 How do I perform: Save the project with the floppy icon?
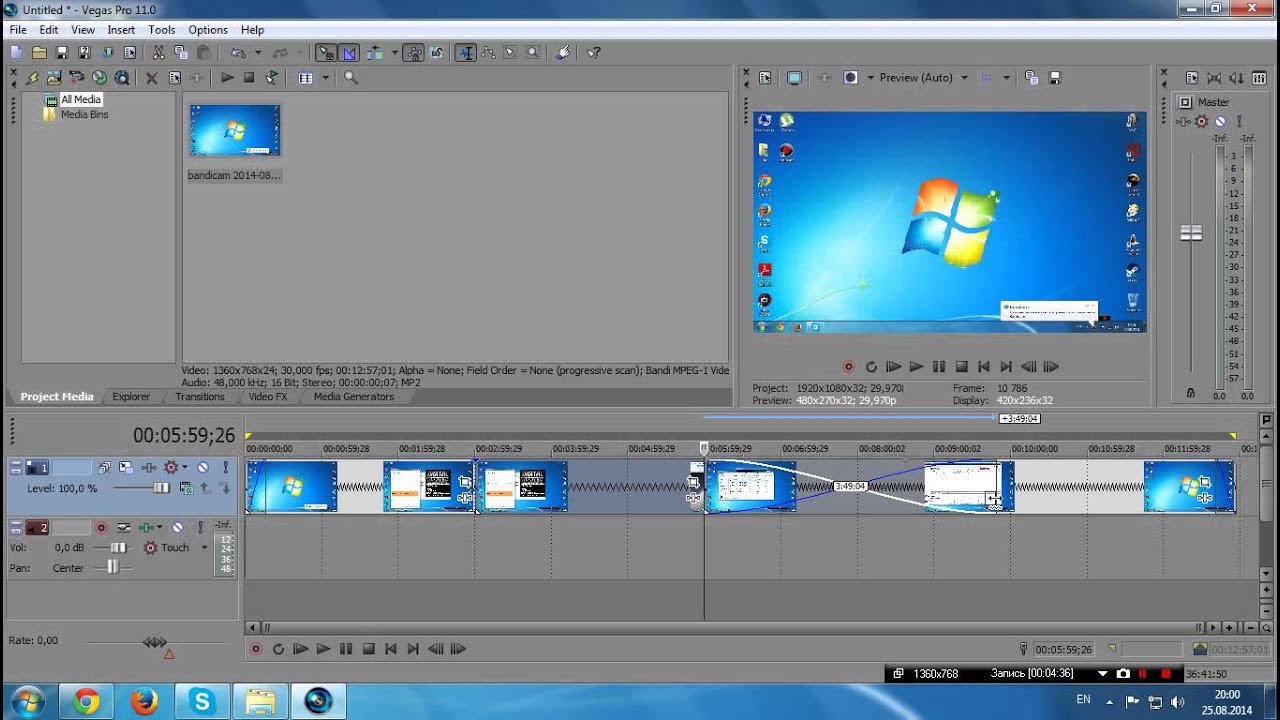(x=62, y=53)
